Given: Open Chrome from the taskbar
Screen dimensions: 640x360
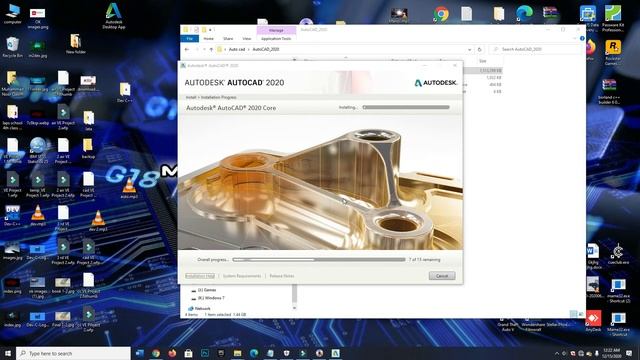Looking at the screenshot, I should (156, 353).
